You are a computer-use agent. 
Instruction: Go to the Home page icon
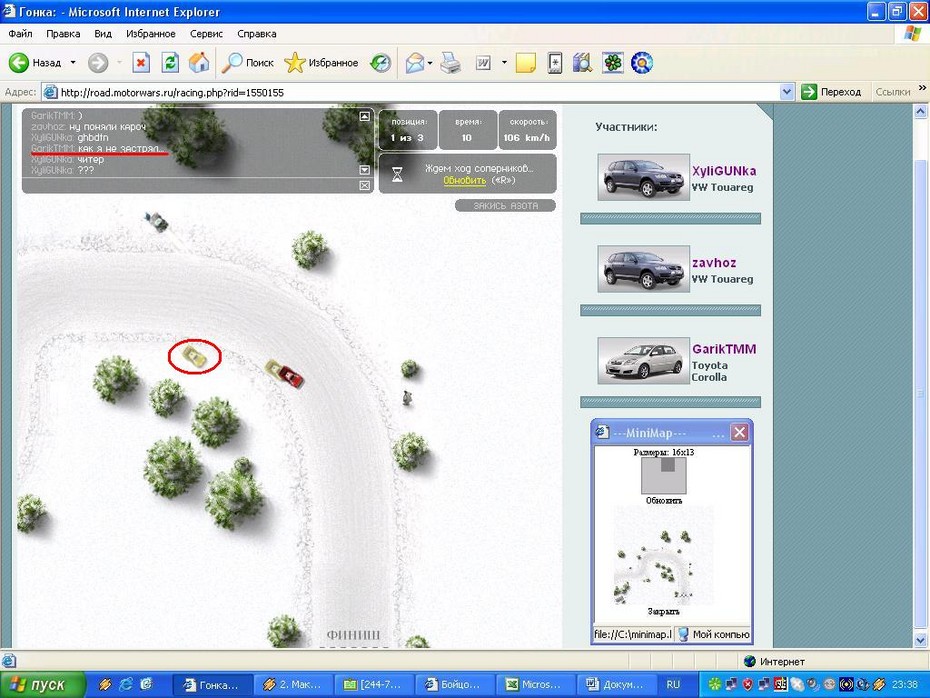point(199,62)
